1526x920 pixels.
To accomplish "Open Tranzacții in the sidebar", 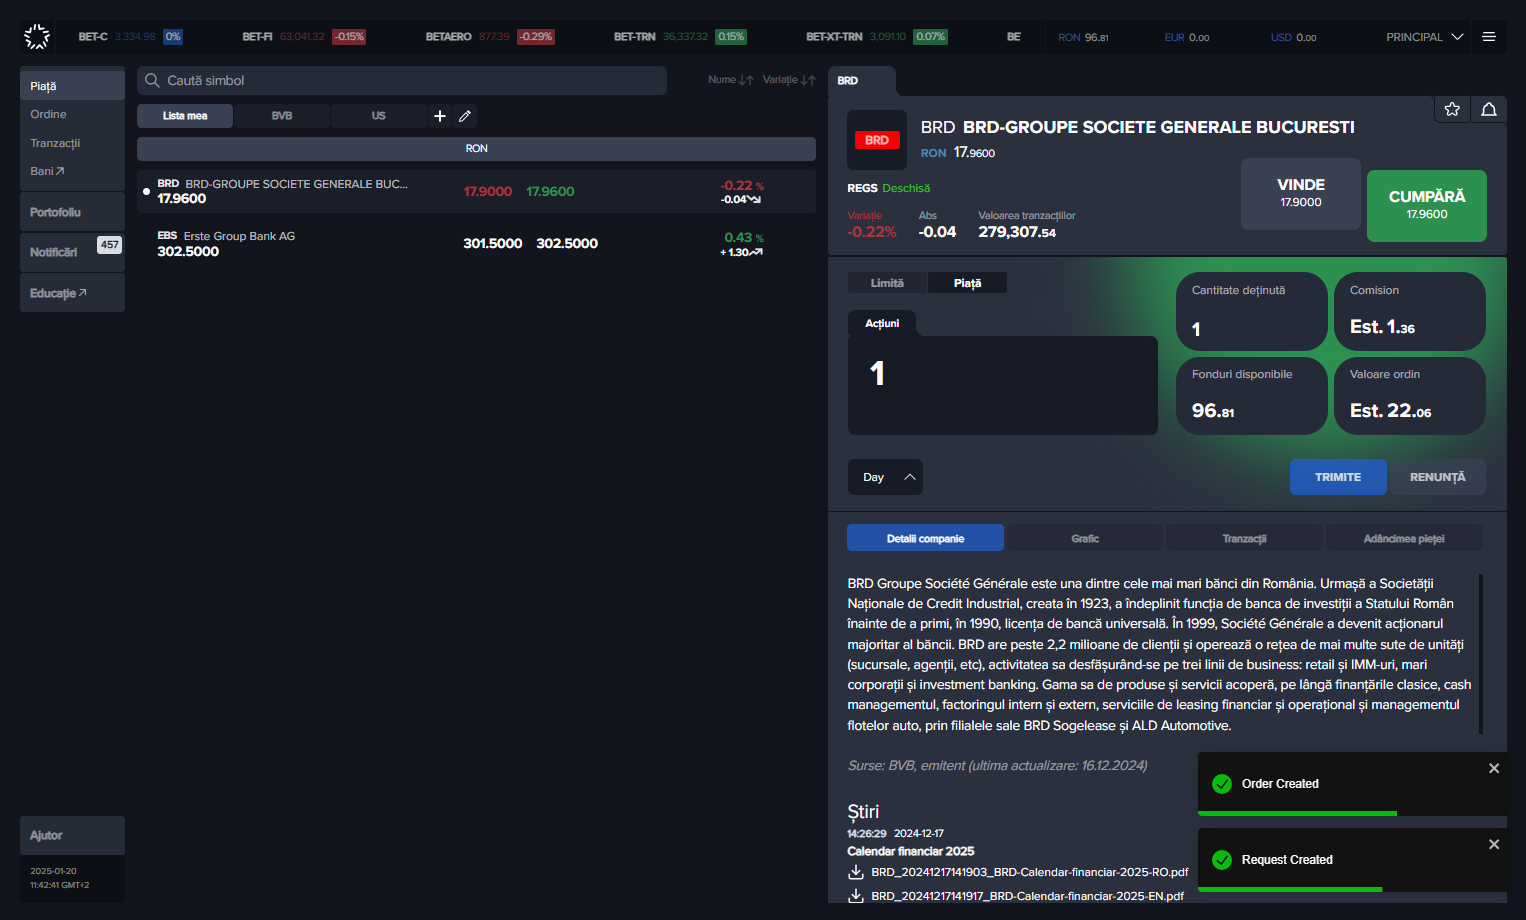I will [x=55, y=143].
